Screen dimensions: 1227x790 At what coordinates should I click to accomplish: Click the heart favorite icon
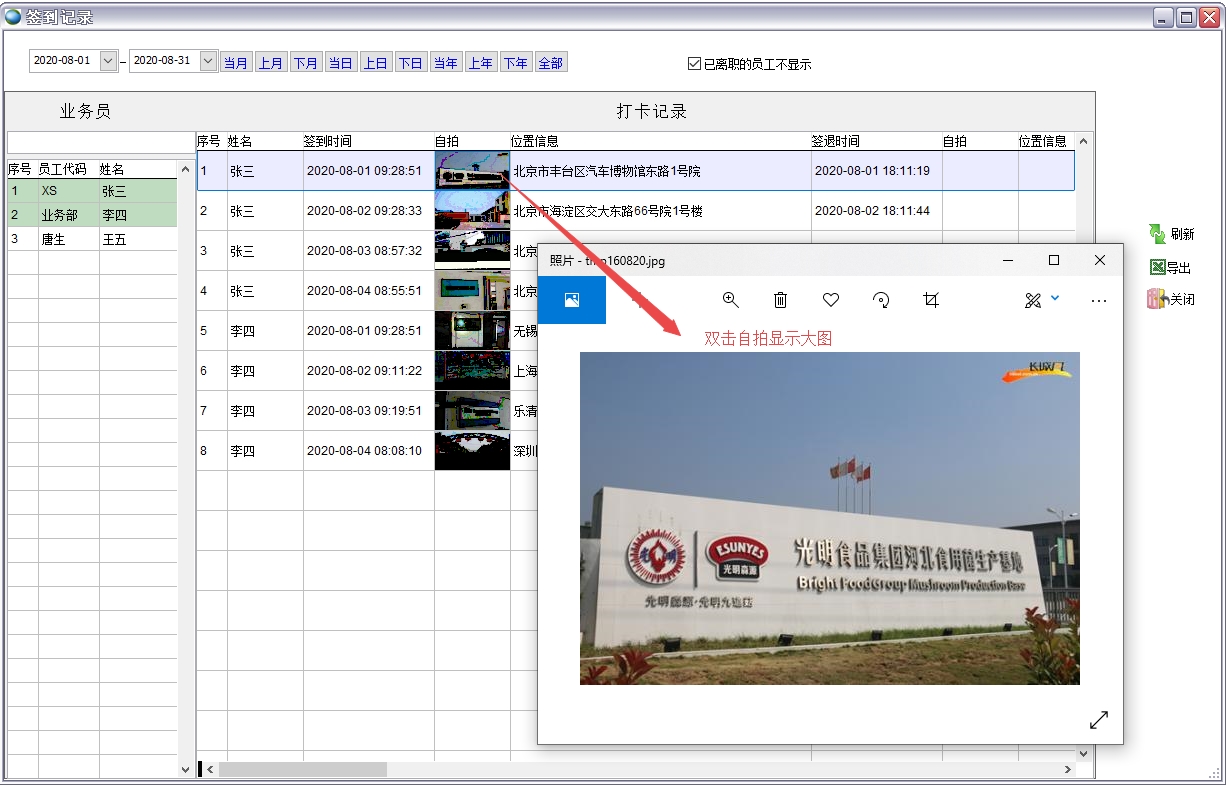coord(830,300)
